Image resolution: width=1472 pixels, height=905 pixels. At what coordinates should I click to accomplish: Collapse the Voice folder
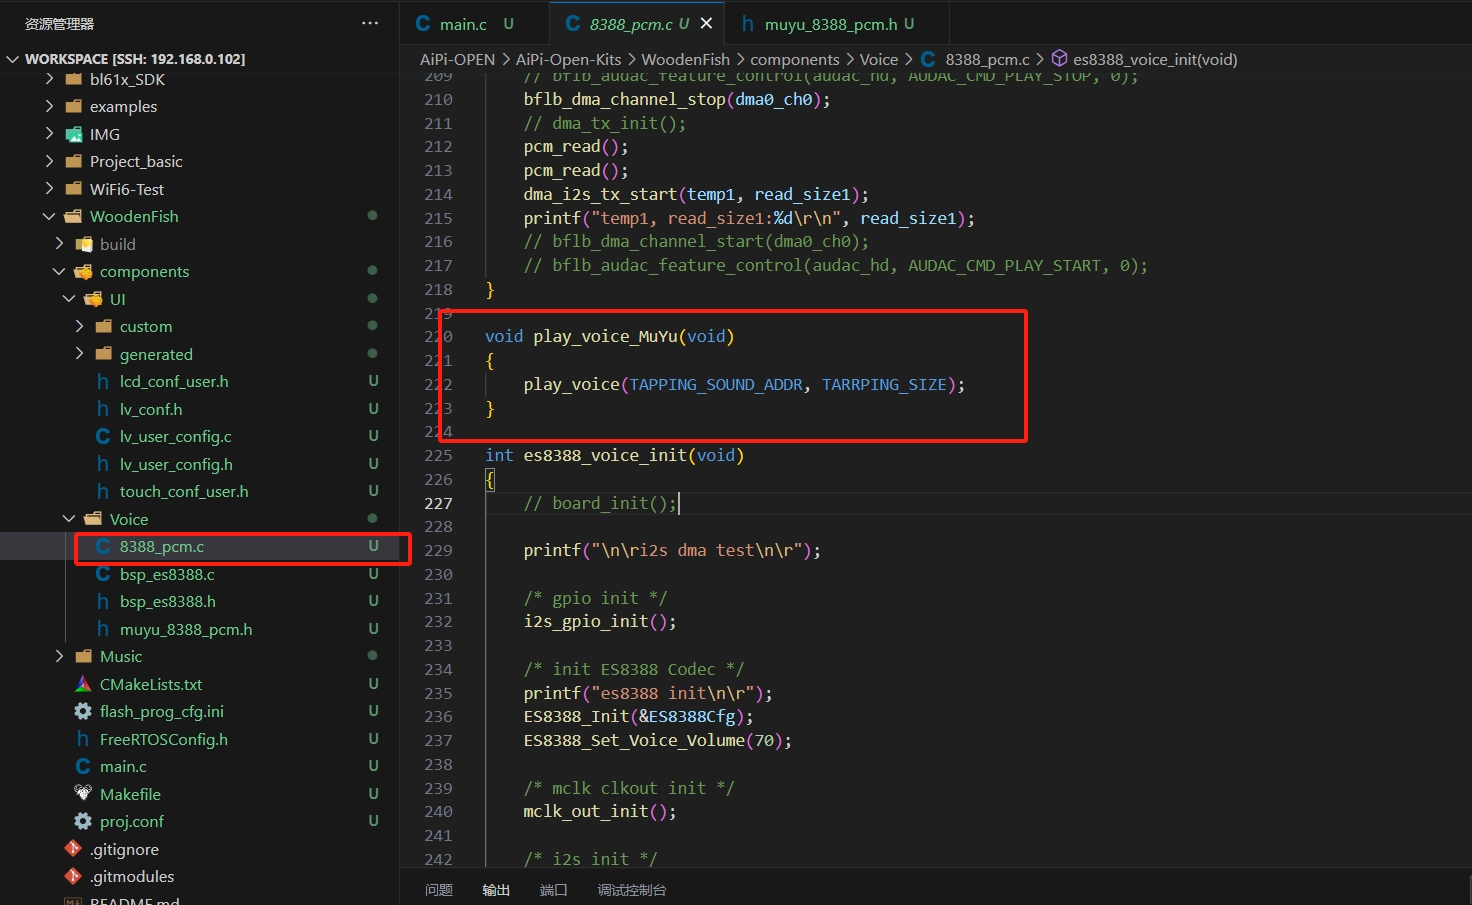tap(69, 519)
